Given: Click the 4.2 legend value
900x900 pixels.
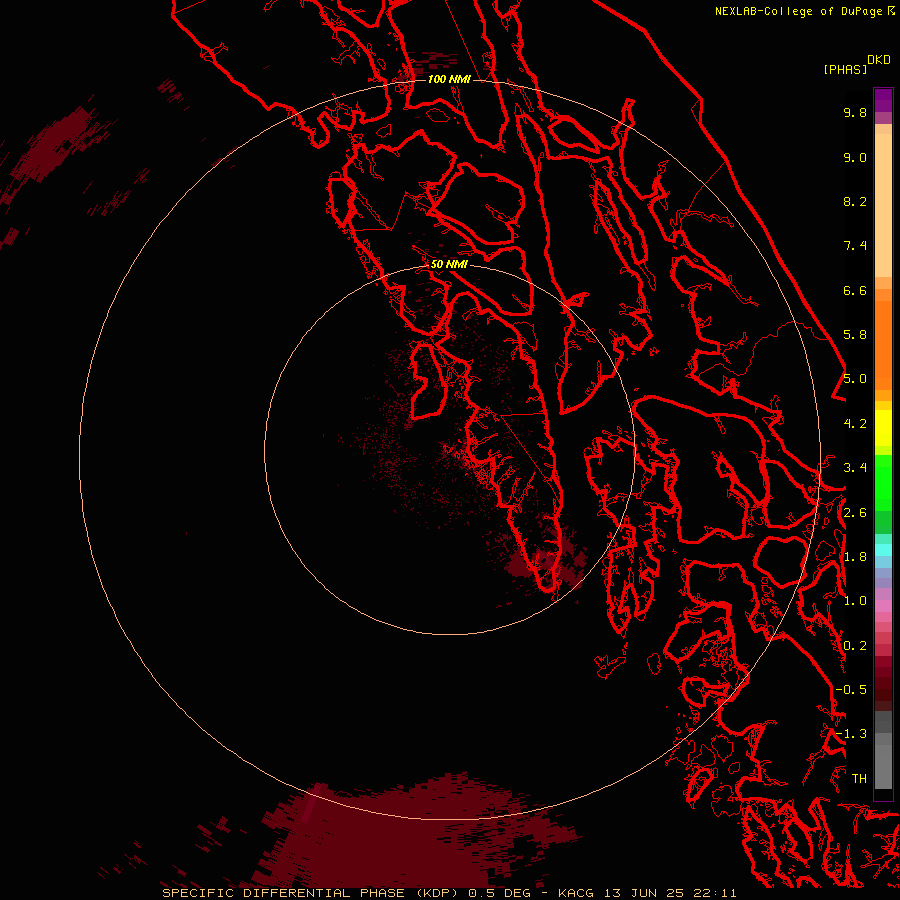Looking at the screenshot, I should (855, 424).
